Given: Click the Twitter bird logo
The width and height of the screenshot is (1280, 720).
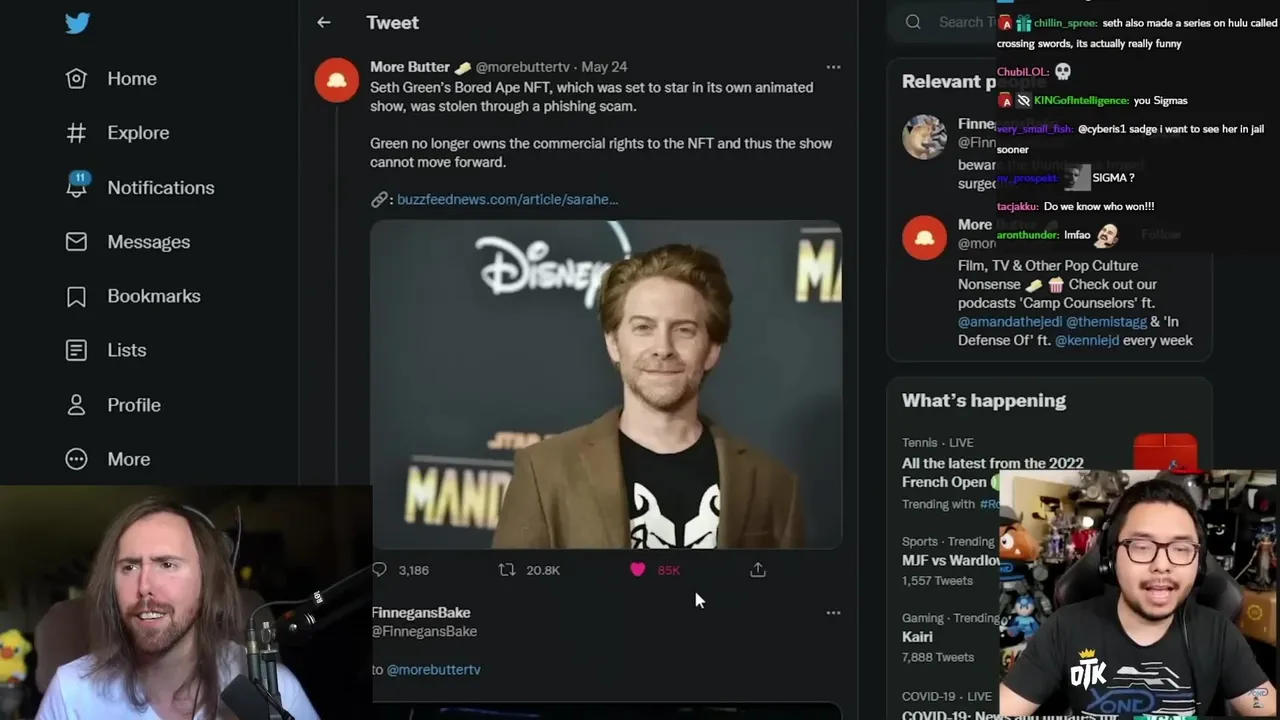Looking at the screenshot, I should point(78,23).
